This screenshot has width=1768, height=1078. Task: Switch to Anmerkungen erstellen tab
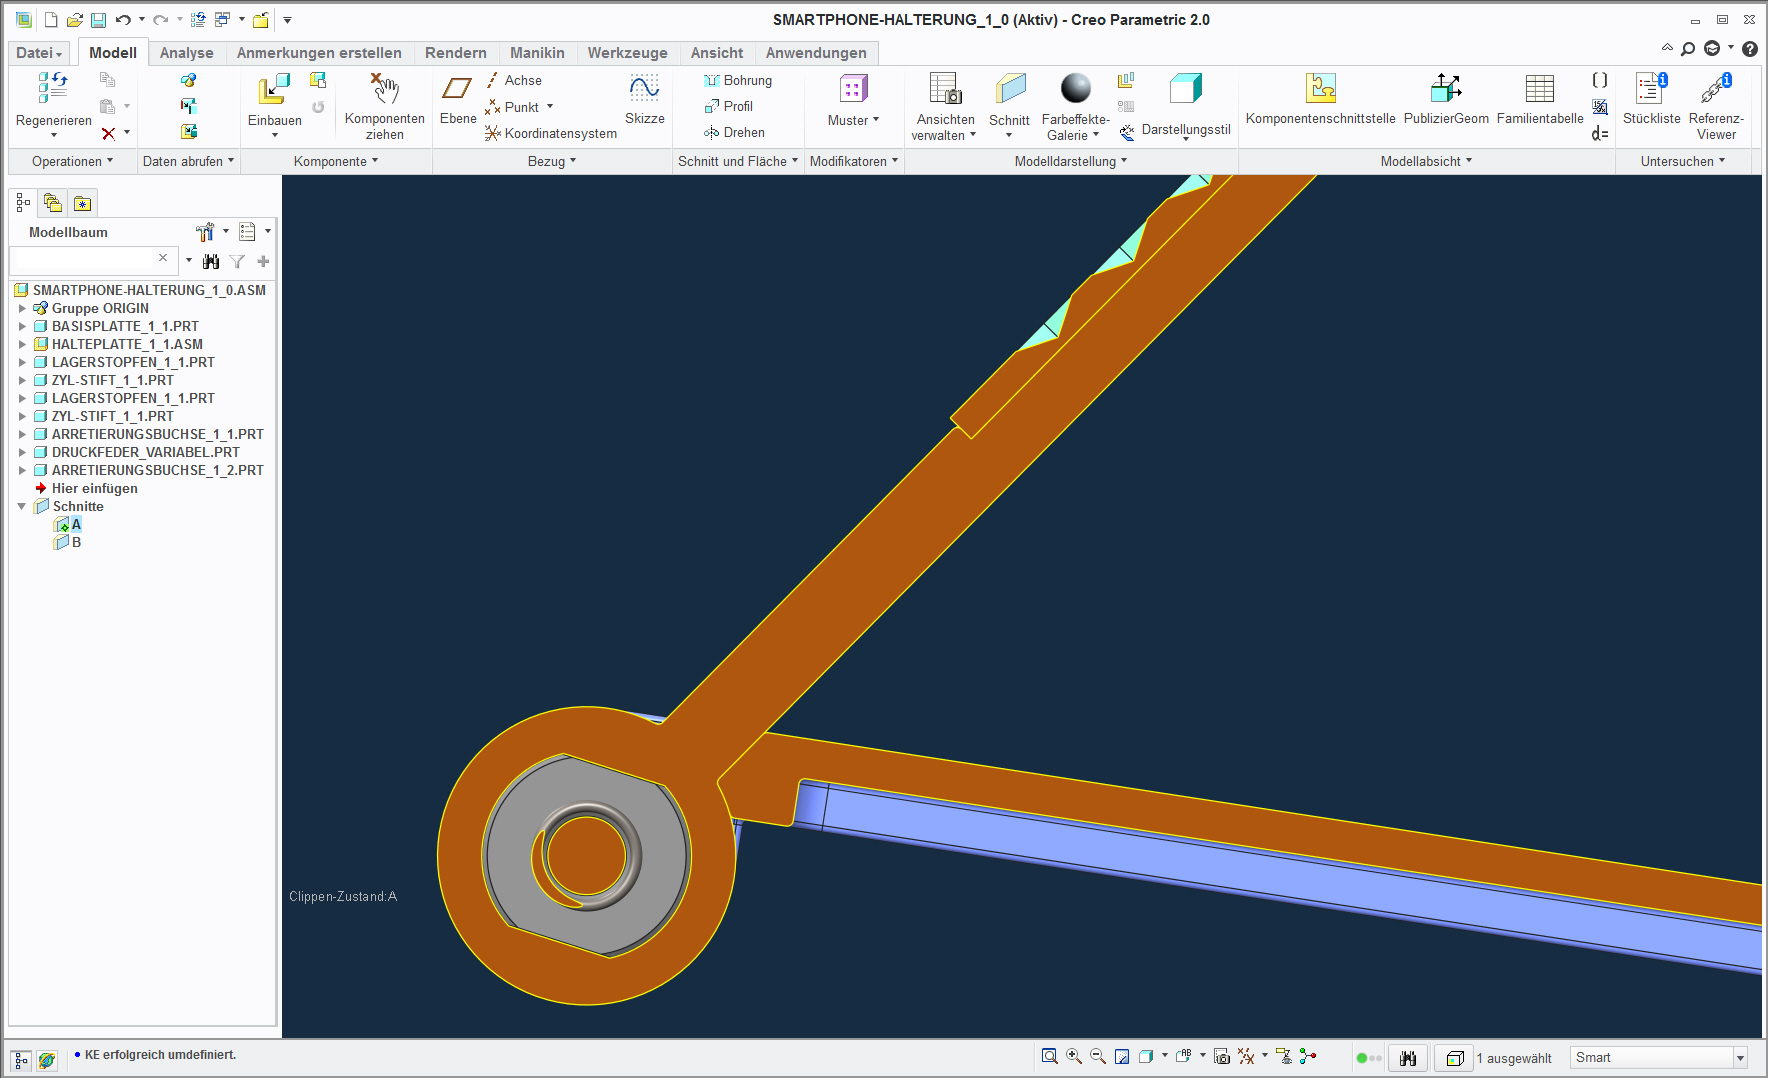pyautogui.click(x=319, y=53)
